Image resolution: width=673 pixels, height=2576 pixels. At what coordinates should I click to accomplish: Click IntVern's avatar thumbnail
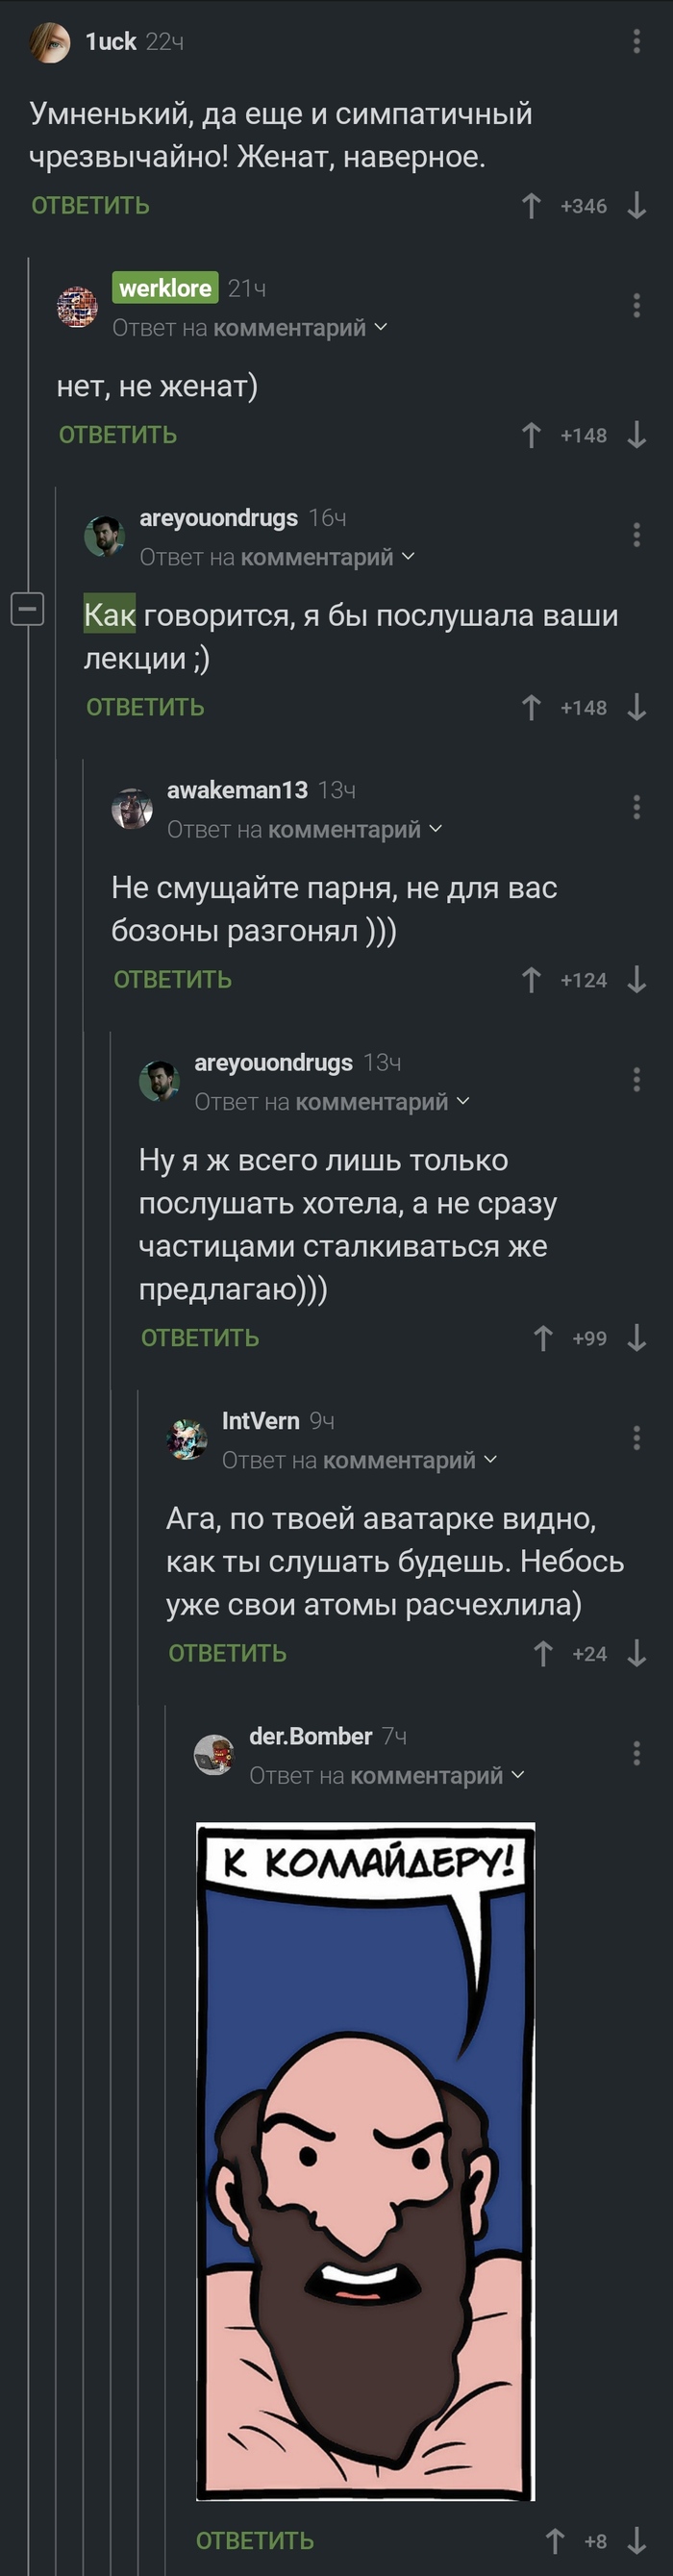[186, 1439]
